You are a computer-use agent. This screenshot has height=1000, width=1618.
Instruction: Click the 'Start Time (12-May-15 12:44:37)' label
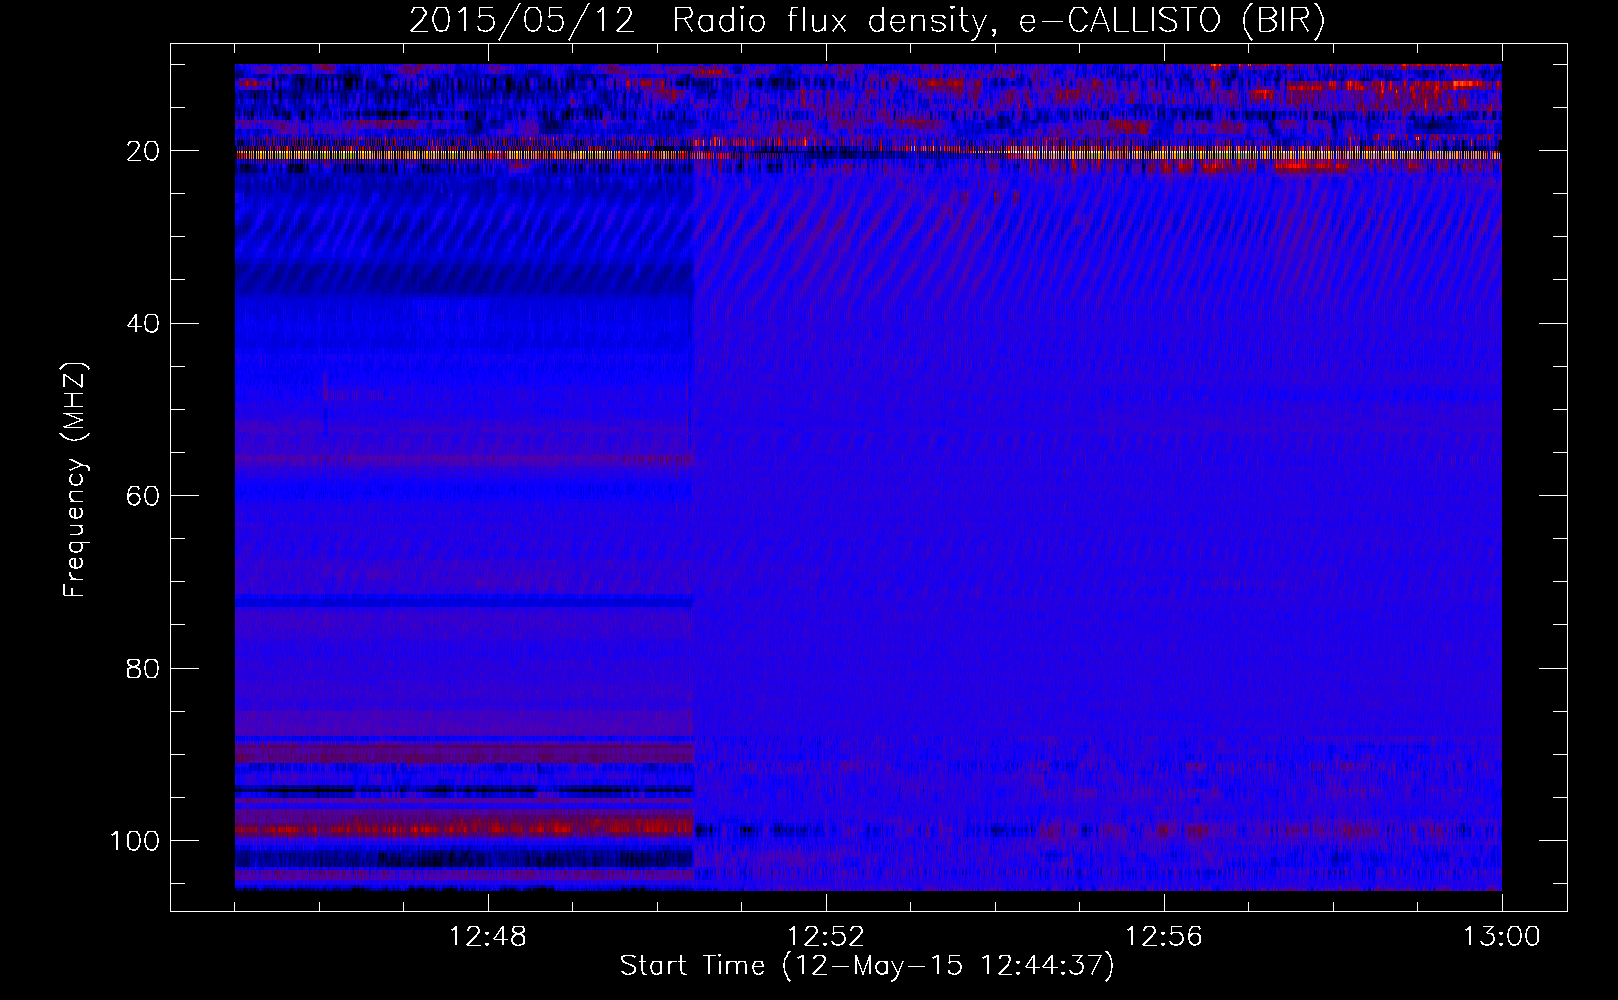pyautogui.click(x=867, y=966)
